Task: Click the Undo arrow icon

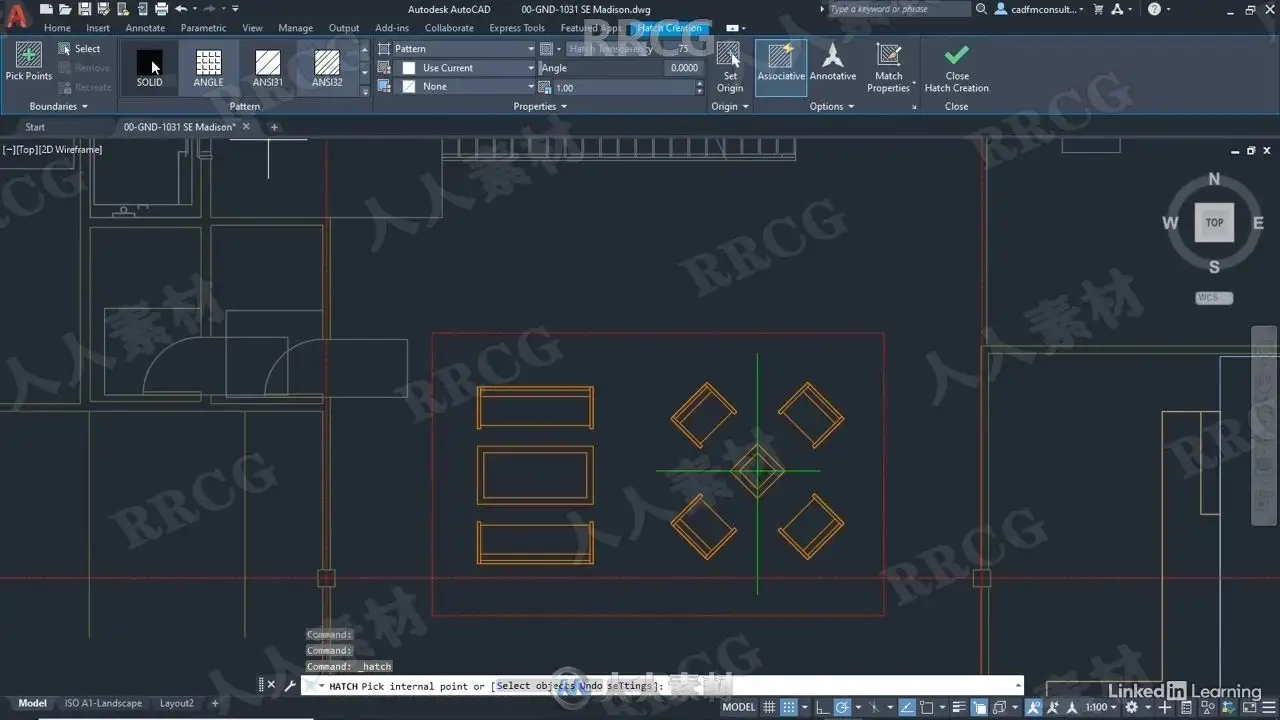Action: pyautogui.click(x=181, y=9)
